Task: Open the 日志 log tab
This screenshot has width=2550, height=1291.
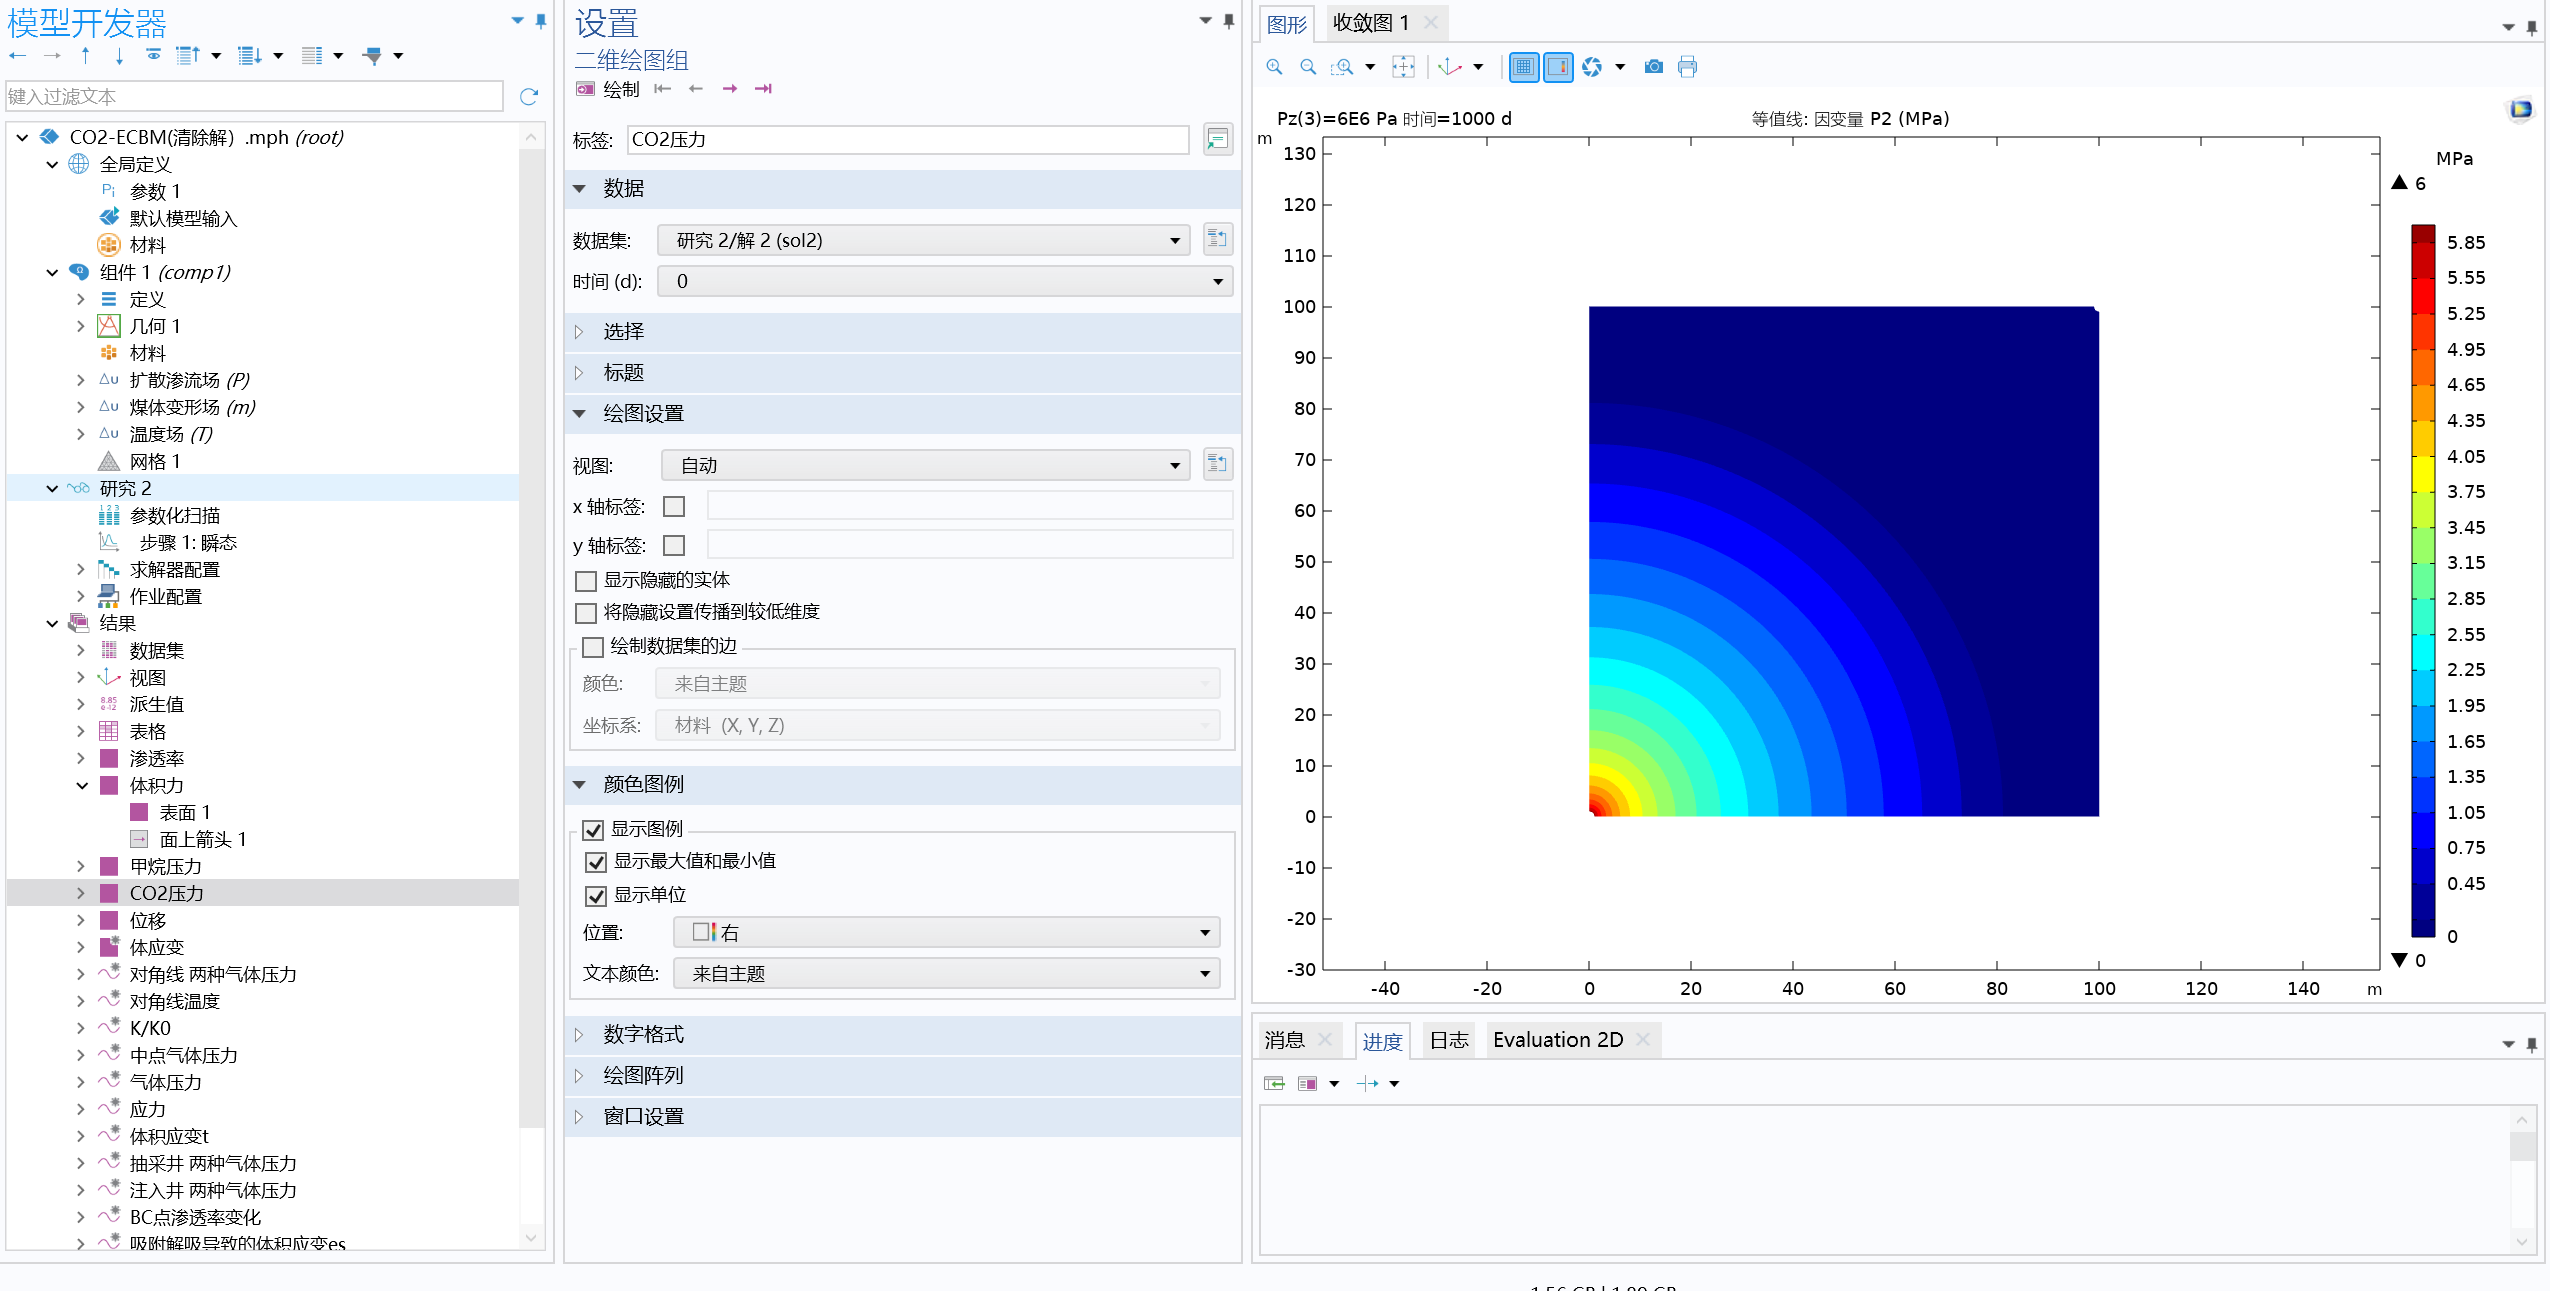Action: click(1448, 1040)
